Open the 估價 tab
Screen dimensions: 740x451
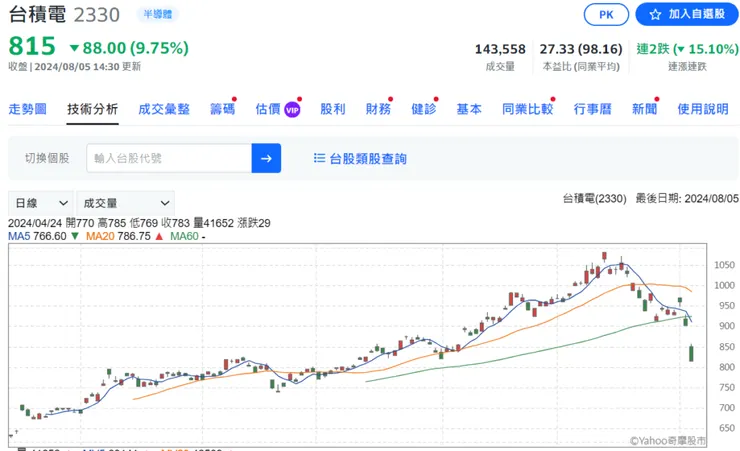pyautogui.click(x=268, y=109)
